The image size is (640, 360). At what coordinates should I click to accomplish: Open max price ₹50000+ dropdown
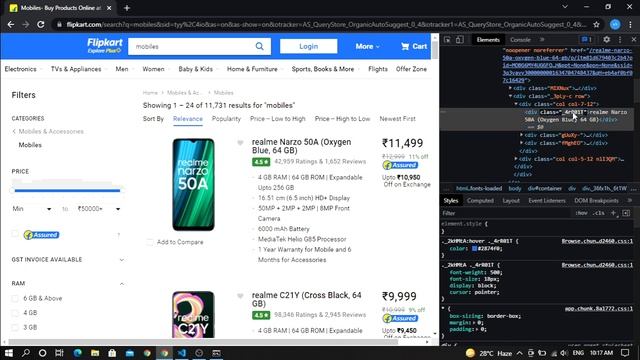pyautogui.click(x=99, y=209)
